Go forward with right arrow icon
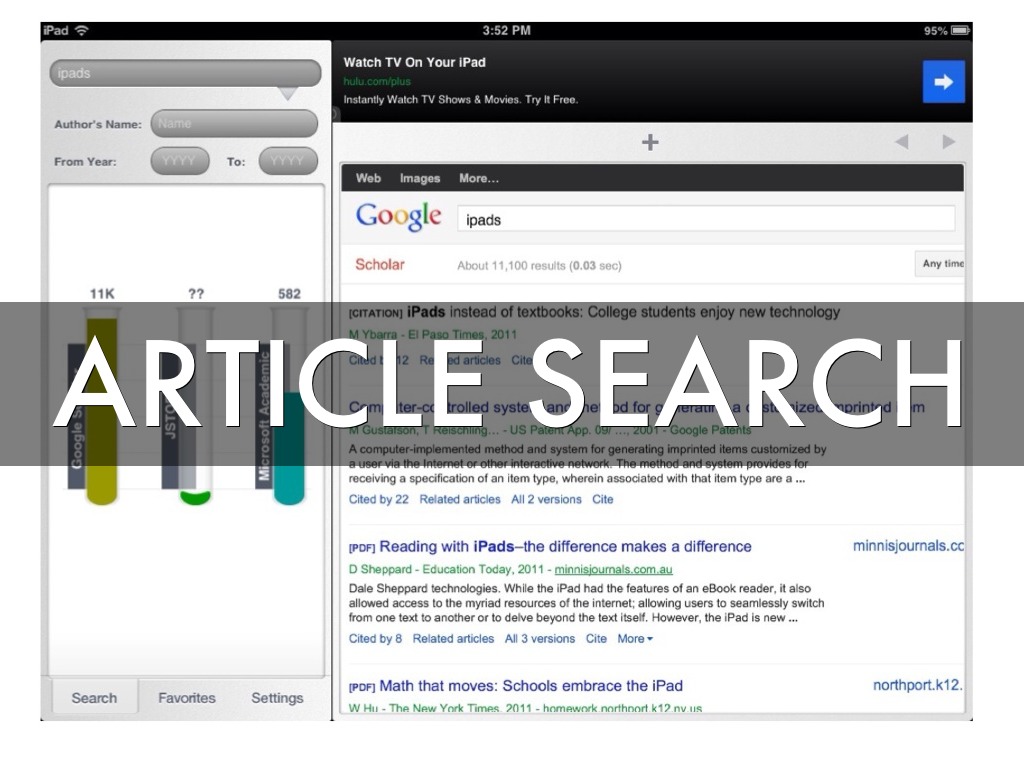Image resolution: width=1024 pixels, height=768 pixels. 948,142
